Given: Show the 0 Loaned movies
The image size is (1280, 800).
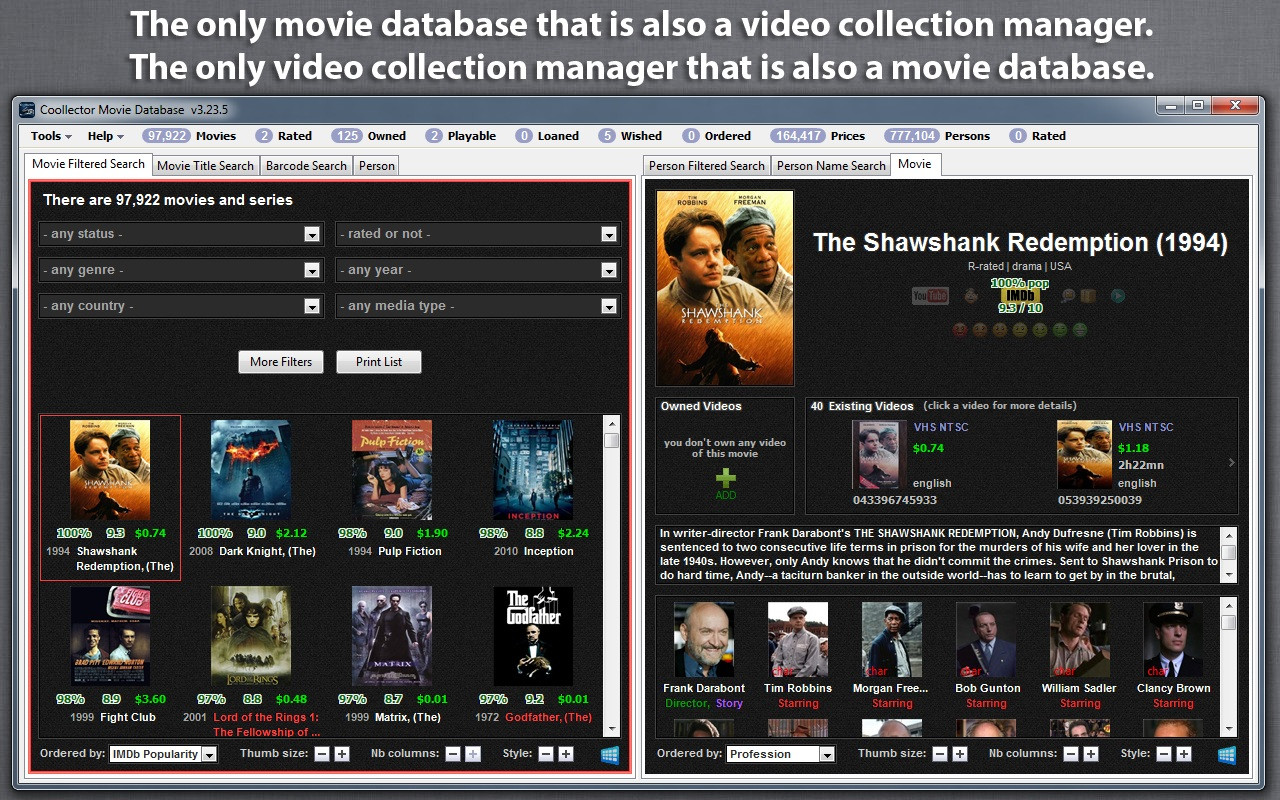Looking at the screenshot, I should [547, 136].
